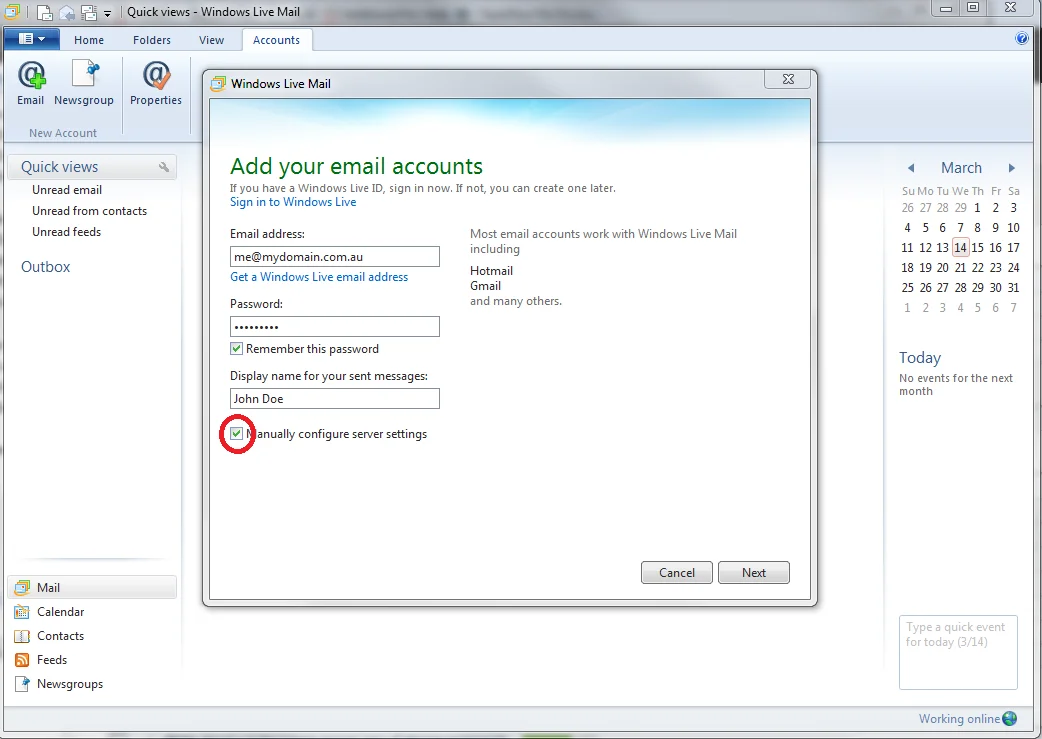Click the Today heading in calendar pane
The width and height of the screenshot is (1042, 739).
click(920, 358)
